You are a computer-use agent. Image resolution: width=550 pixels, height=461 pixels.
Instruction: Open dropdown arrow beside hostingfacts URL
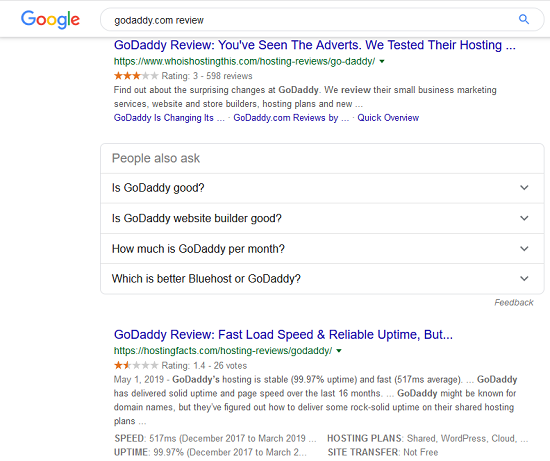click(339, 350)
